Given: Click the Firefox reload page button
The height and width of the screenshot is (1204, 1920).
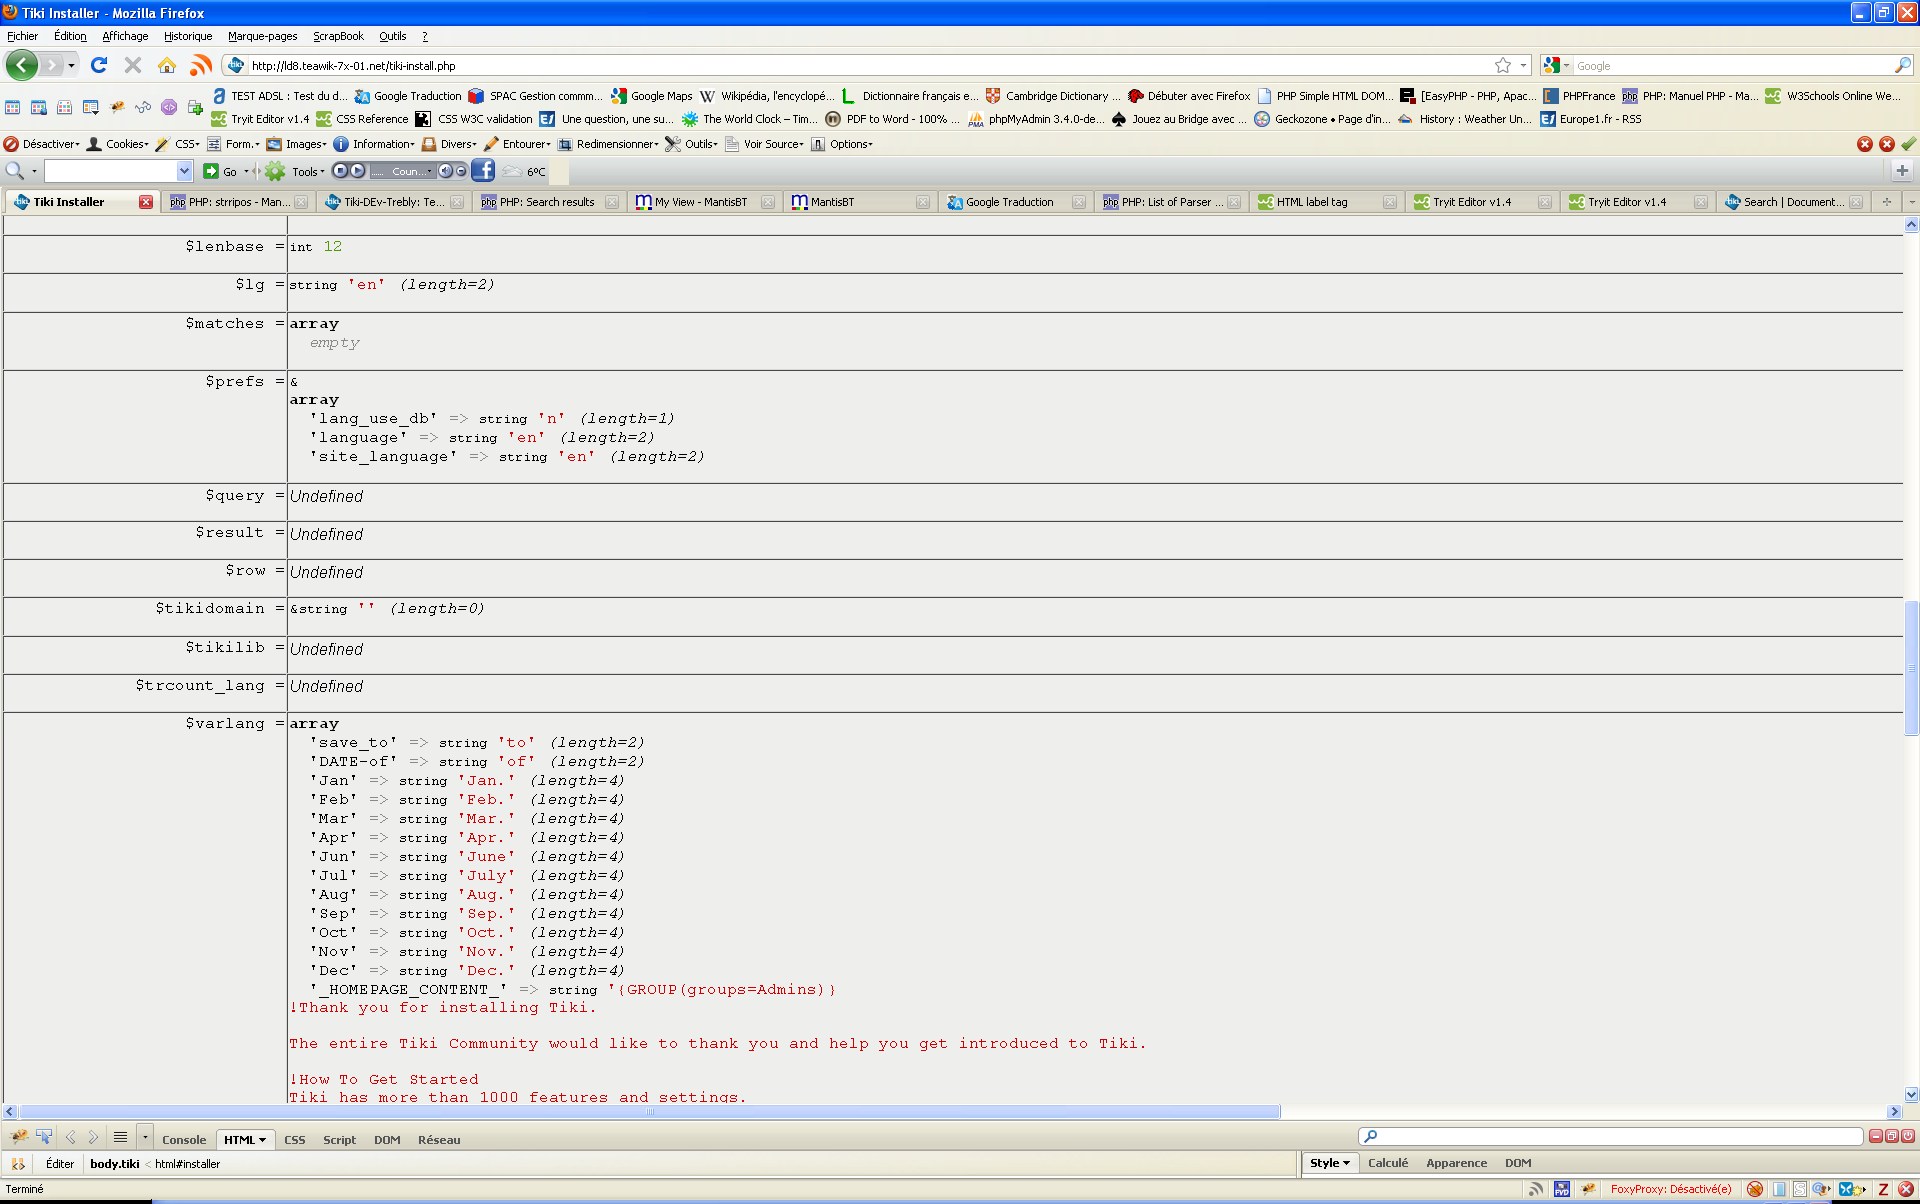Looking at the screenshot, I should click(x=99, y=65).
